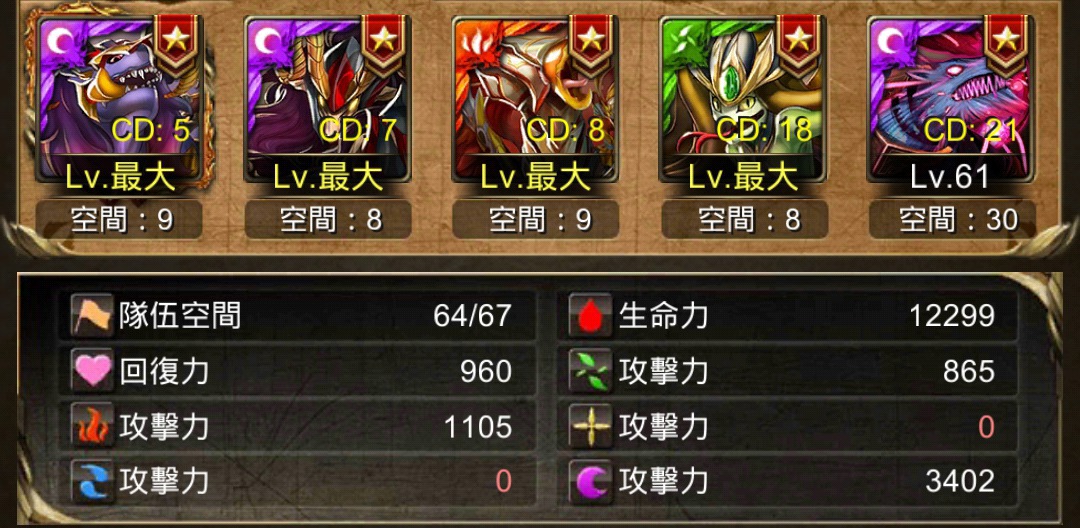Select the first dark card with CD: 5

click(119, 101)
